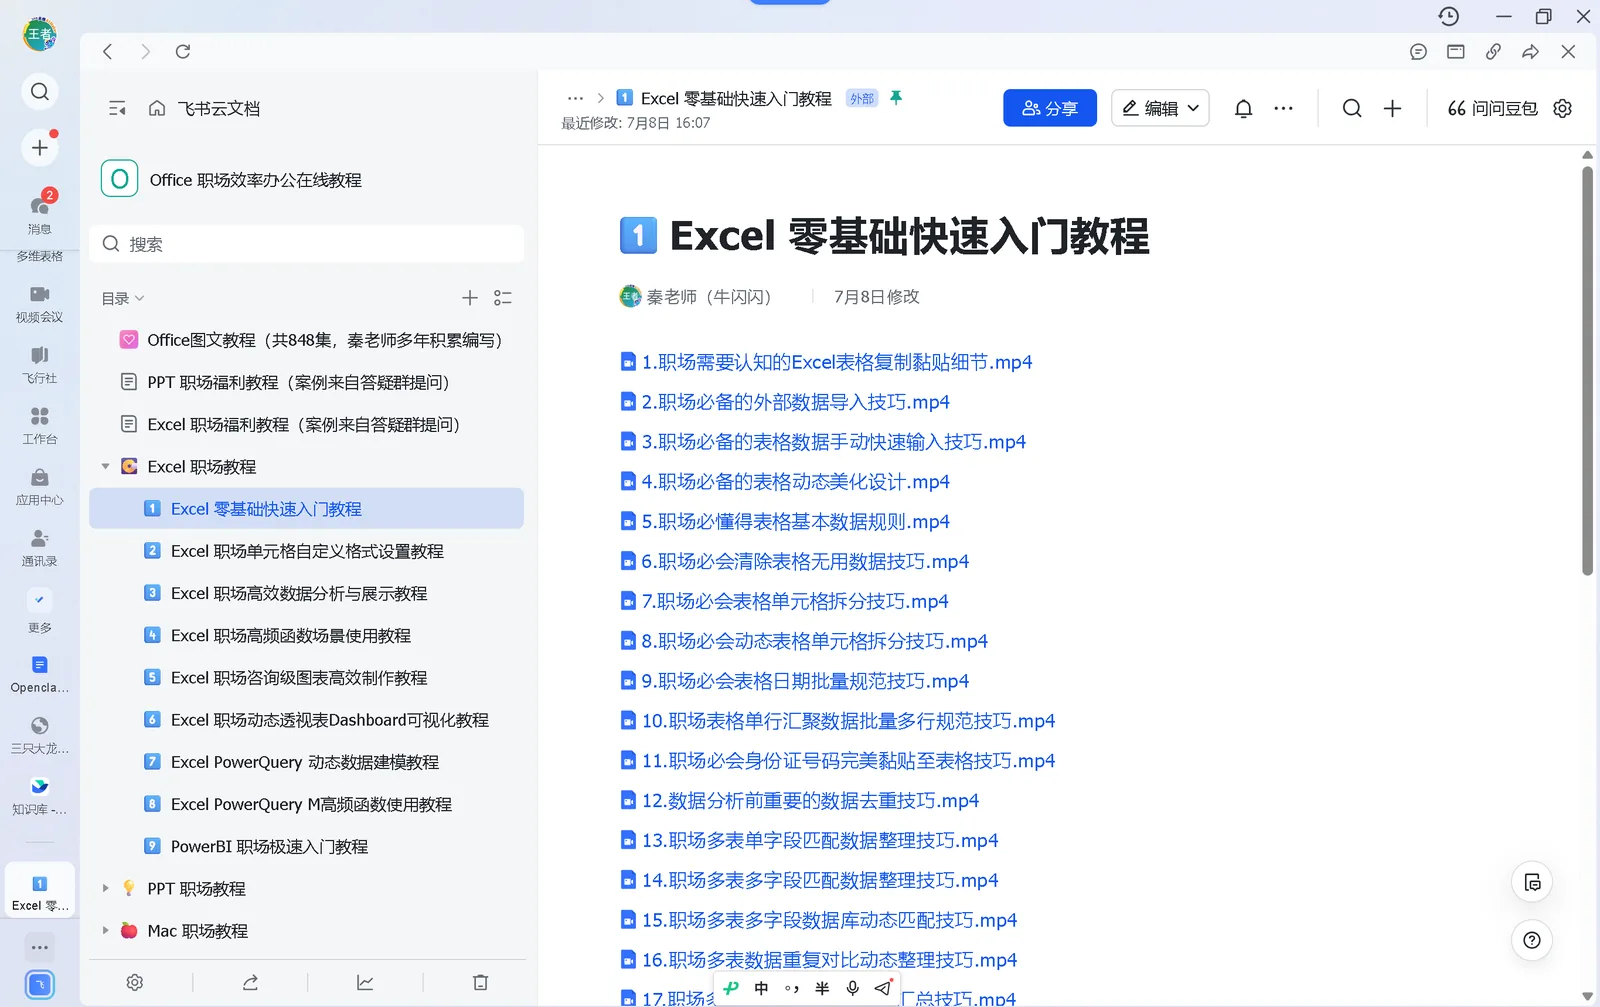Select Excel 职场高频函数场景使用教程 in tree
1600x1007 pixels.
point(307,636)
